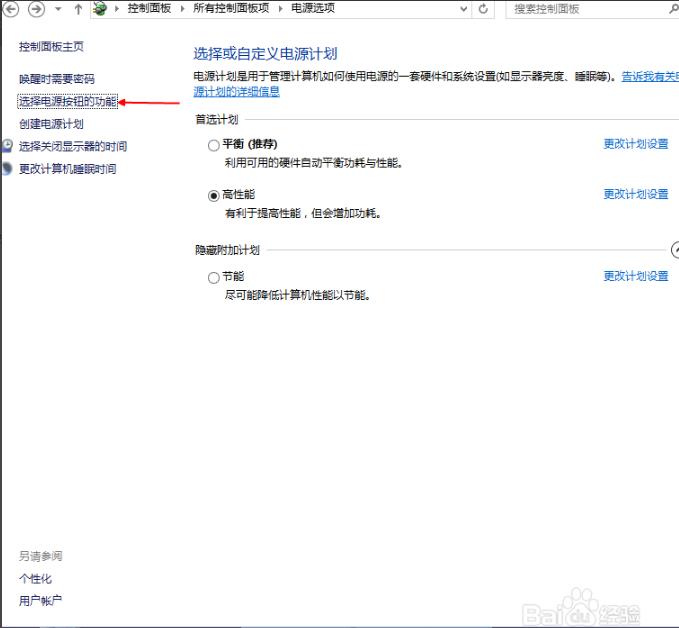
Task: Click the Forward navigation arrow
Action: pyautogui.click(x=35, y=9)
